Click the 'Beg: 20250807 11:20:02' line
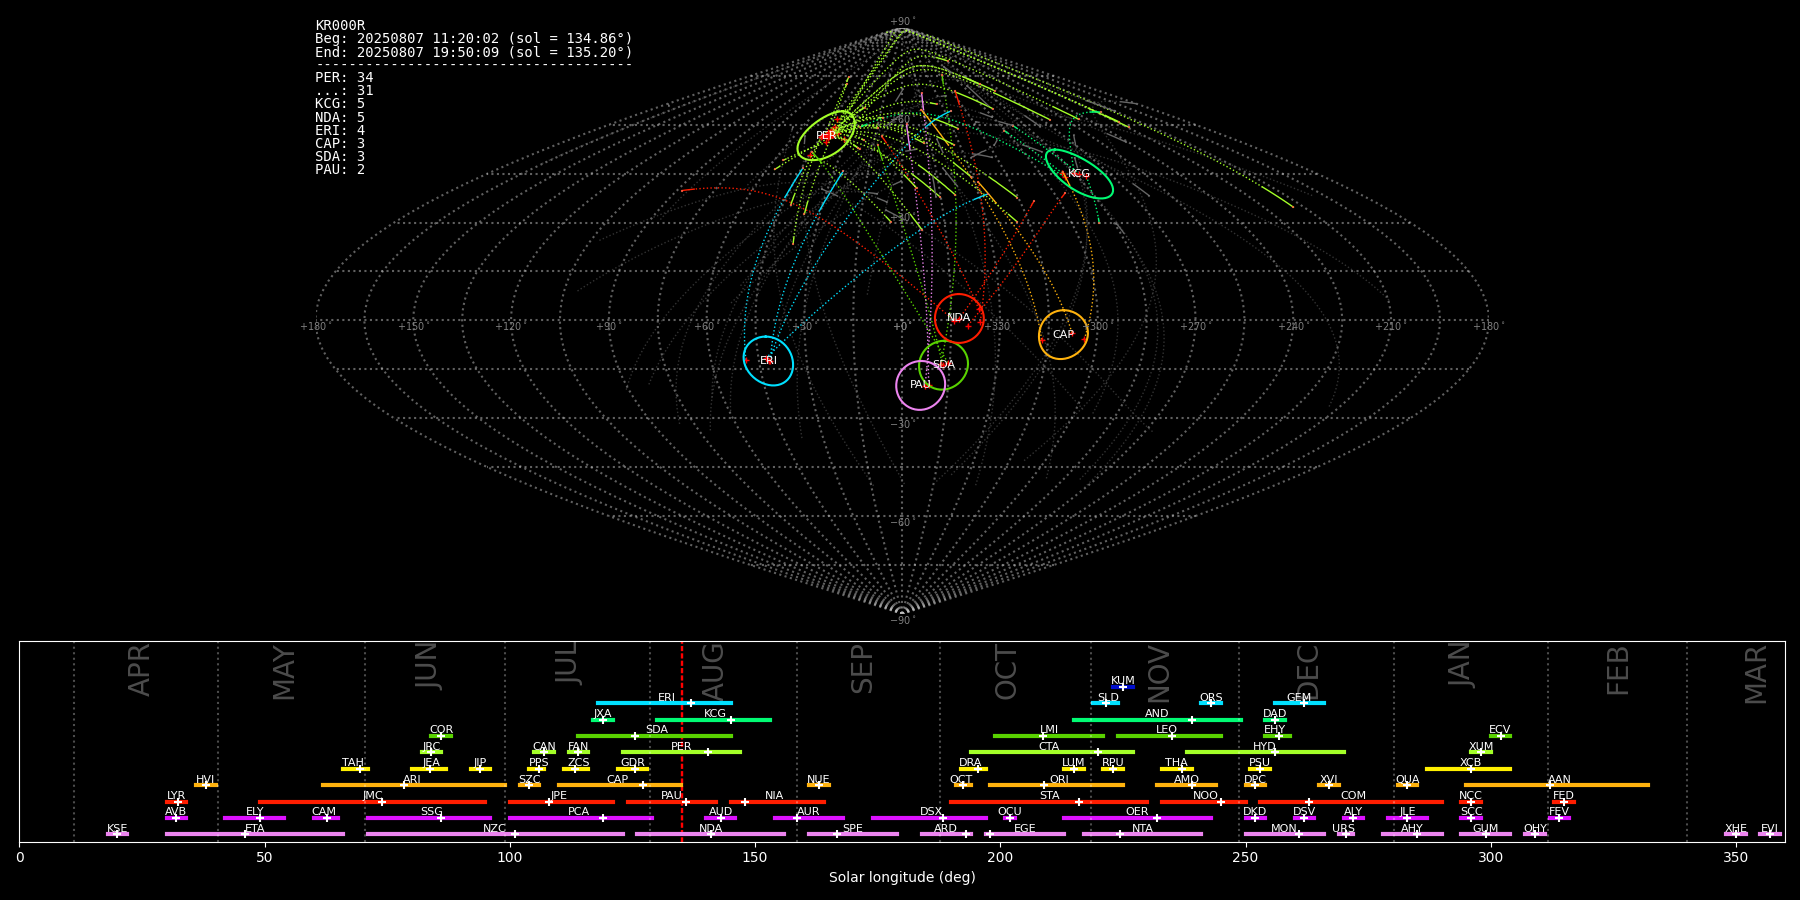1800x900 pixels. 474,39
